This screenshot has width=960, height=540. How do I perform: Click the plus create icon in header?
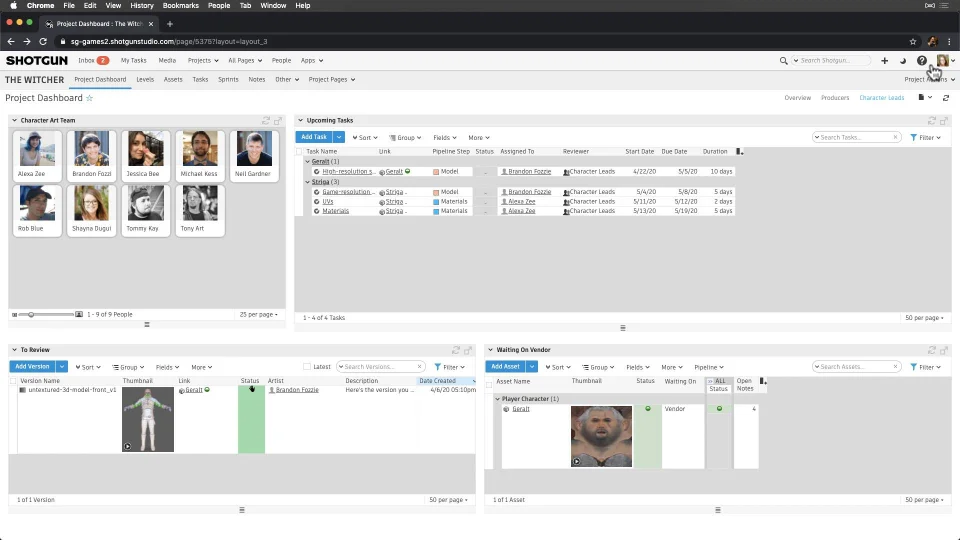[x=884, y=61]
